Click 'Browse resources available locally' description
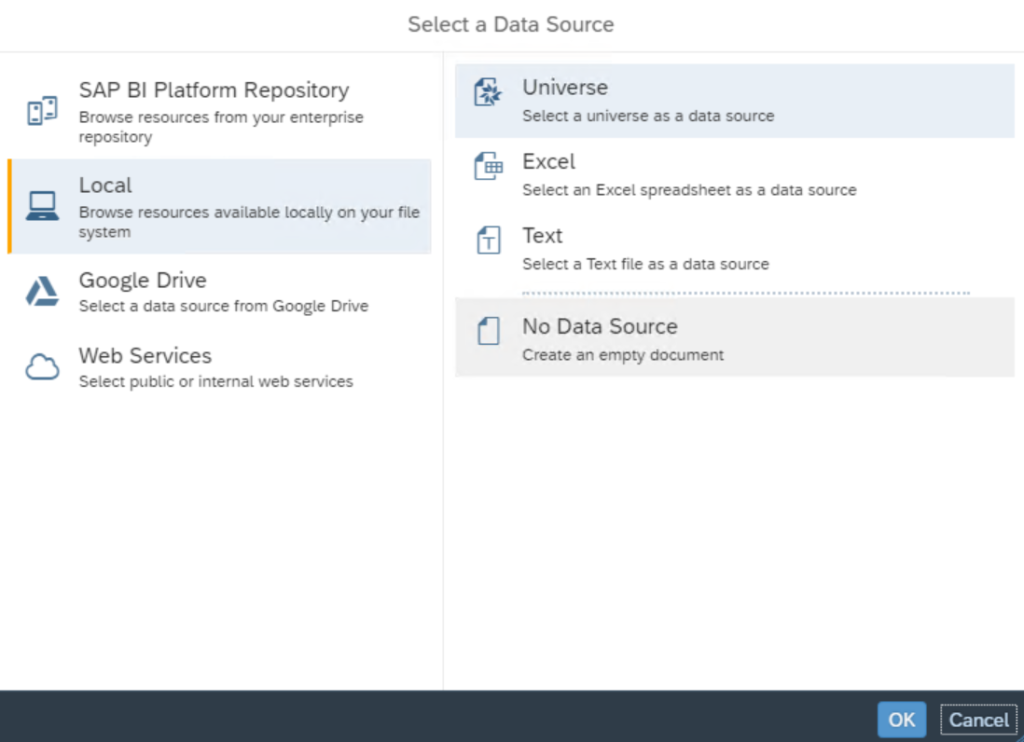Screen dimensions: 1024x742 (249, 222)
